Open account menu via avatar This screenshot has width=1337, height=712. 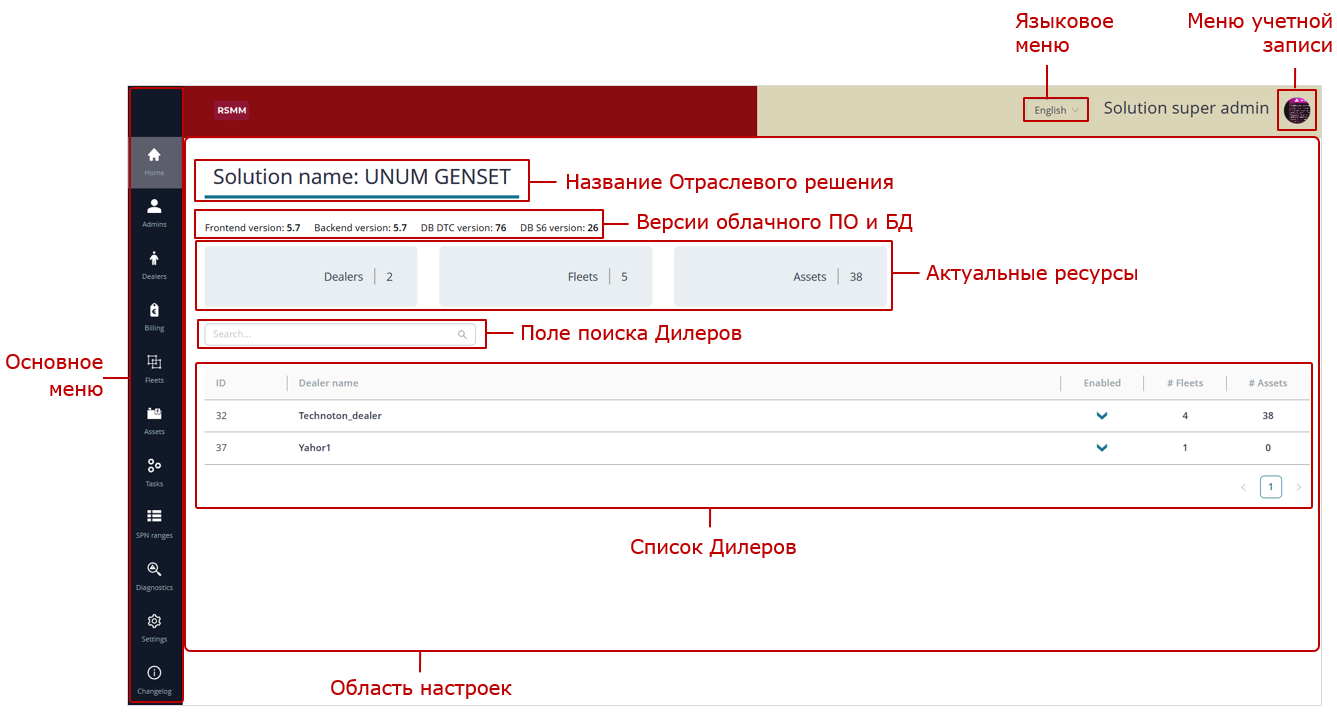pos(1297,110)
